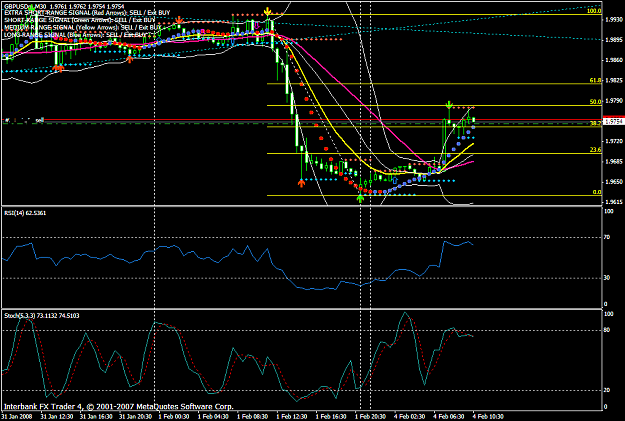
Task: Click the 31 Jan 2008 time axis label
Action: coord(17,417)
